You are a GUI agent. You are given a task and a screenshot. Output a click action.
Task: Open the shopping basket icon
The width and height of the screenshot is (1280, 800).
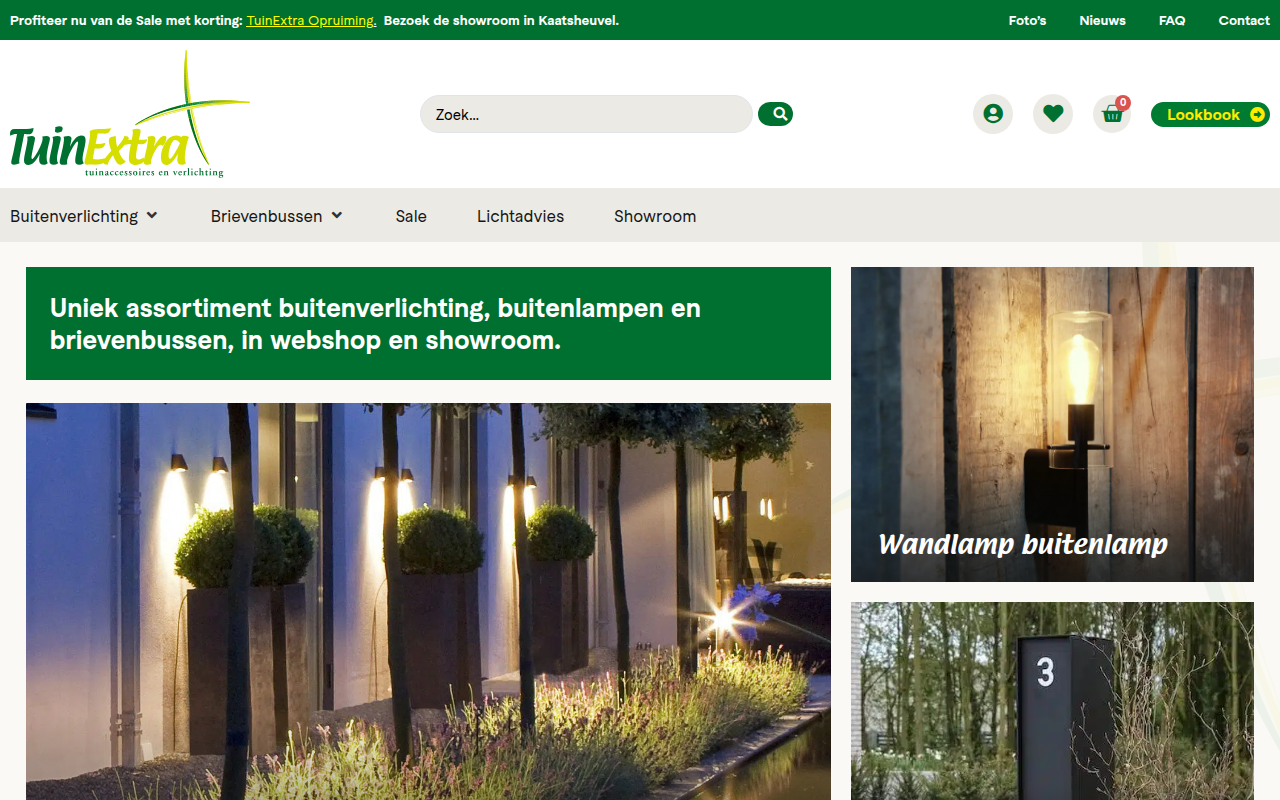(x=1112, y=114)
